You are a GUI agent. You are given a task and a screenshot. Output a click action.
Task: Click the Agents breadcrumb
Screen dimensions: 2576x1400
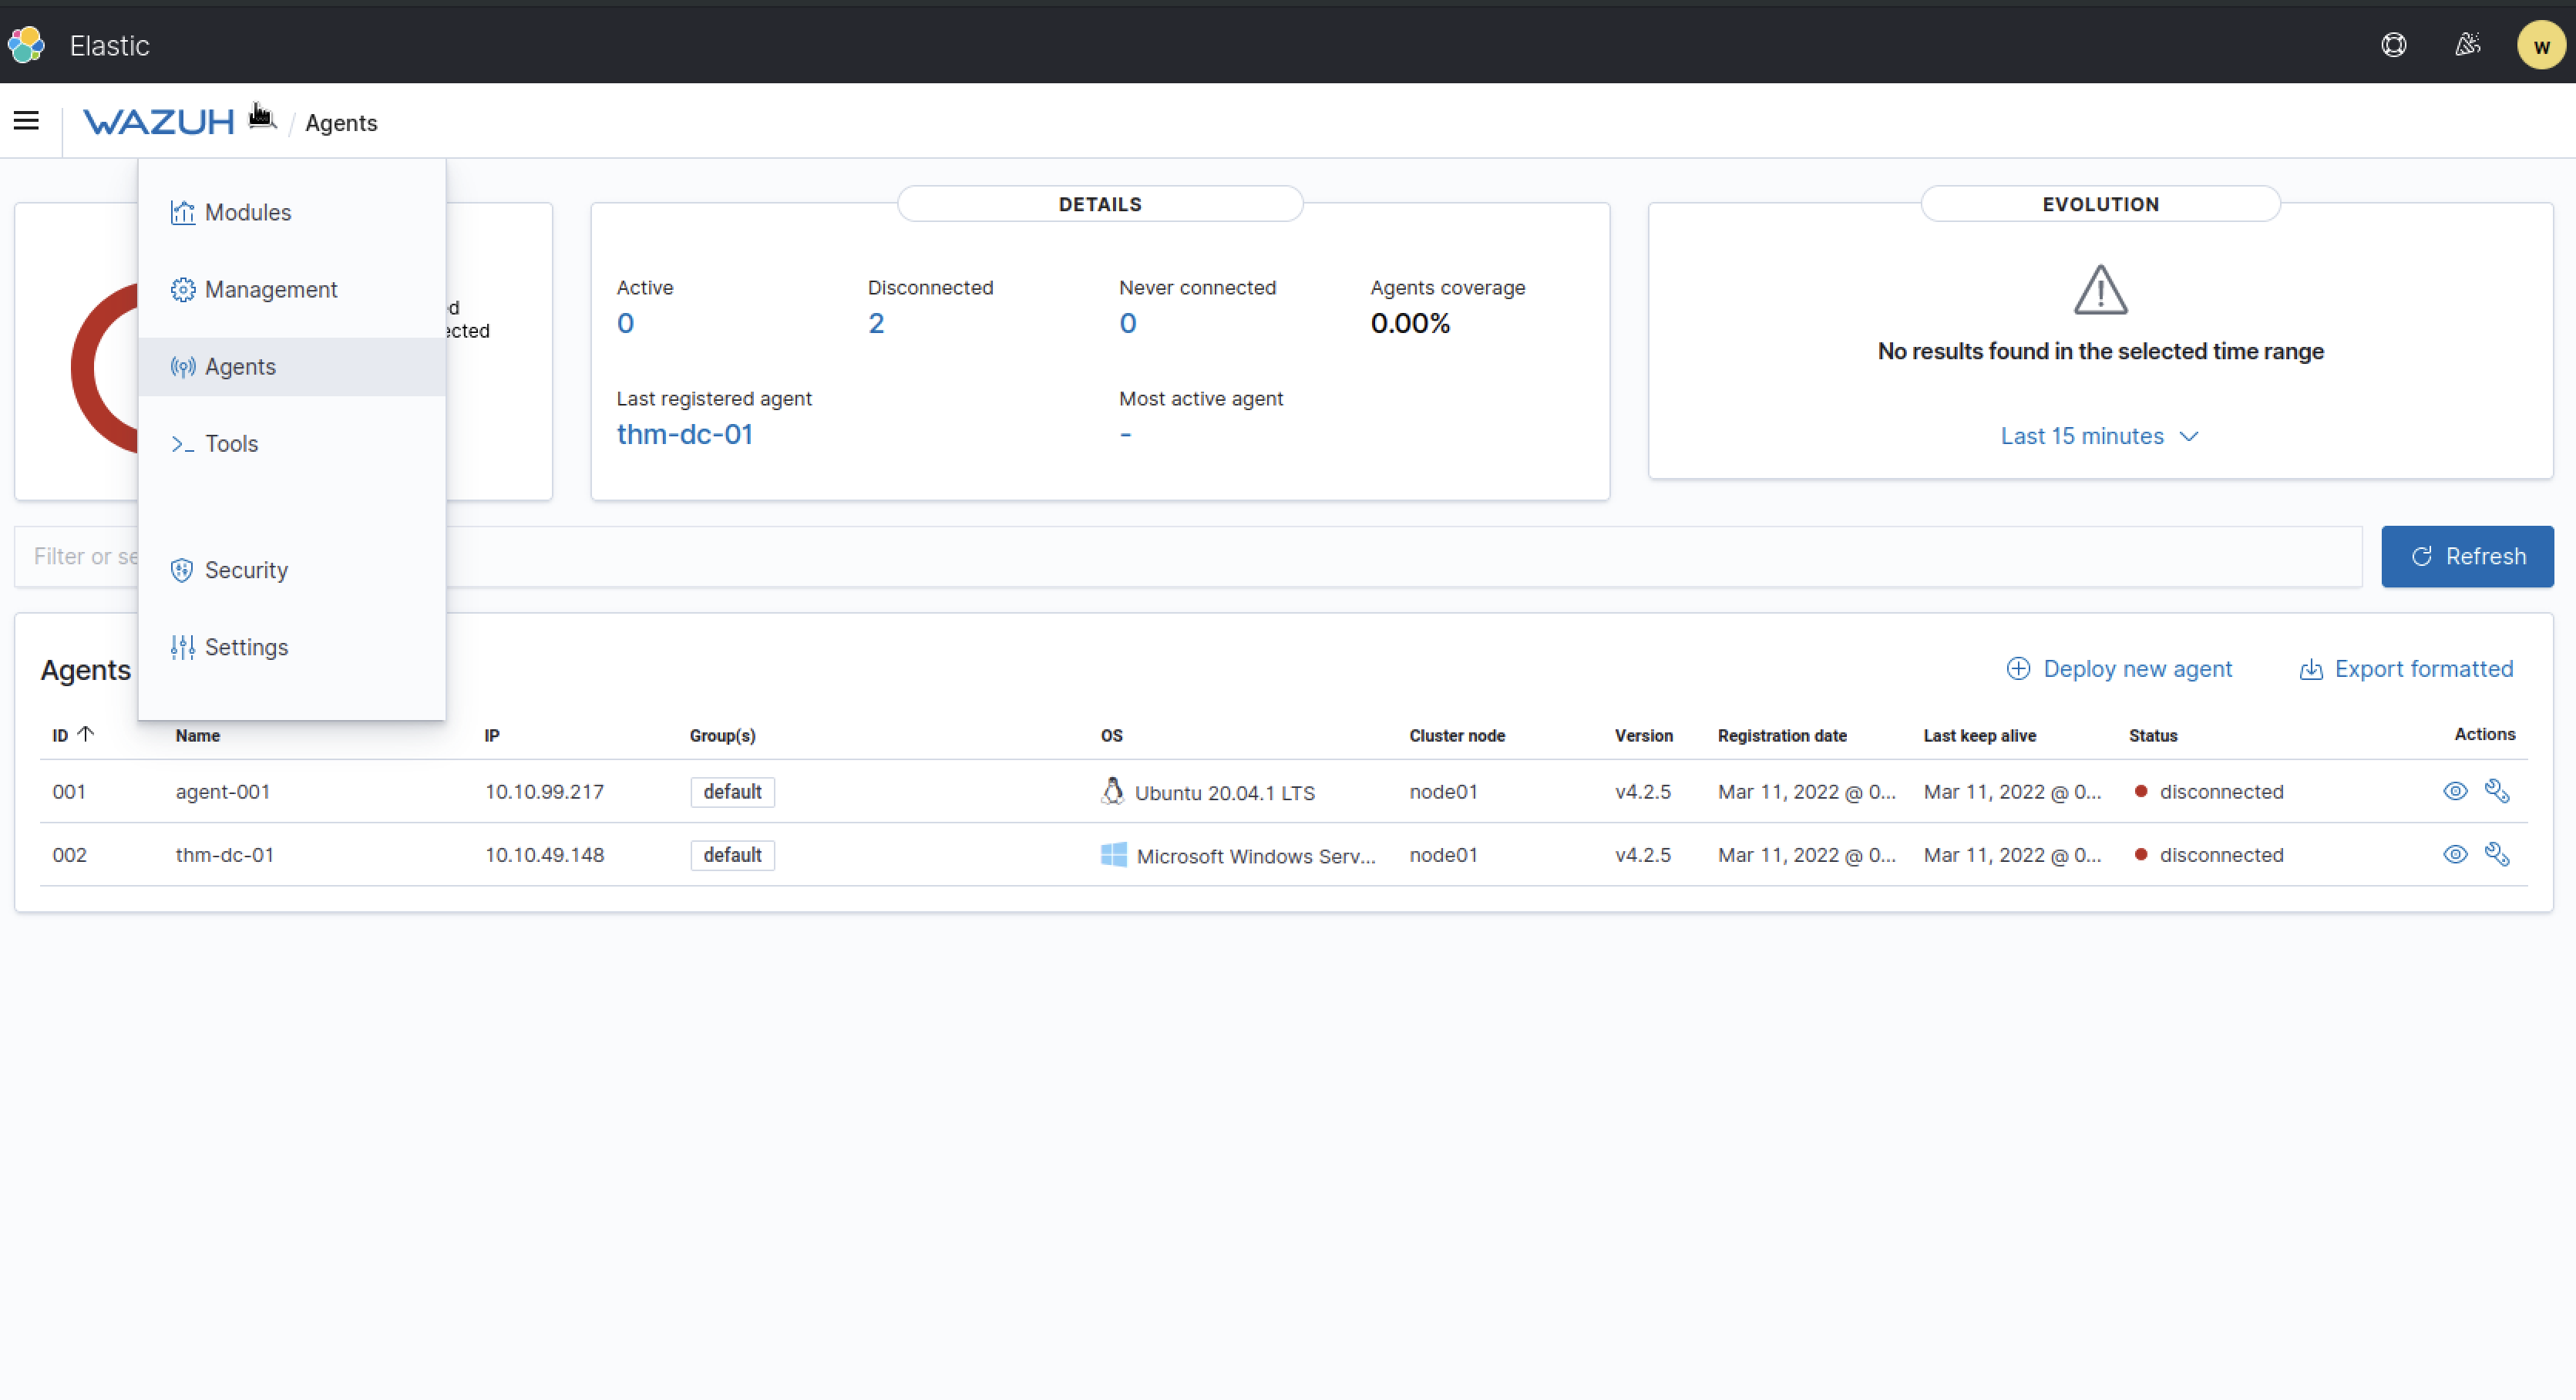click(341, 123)
